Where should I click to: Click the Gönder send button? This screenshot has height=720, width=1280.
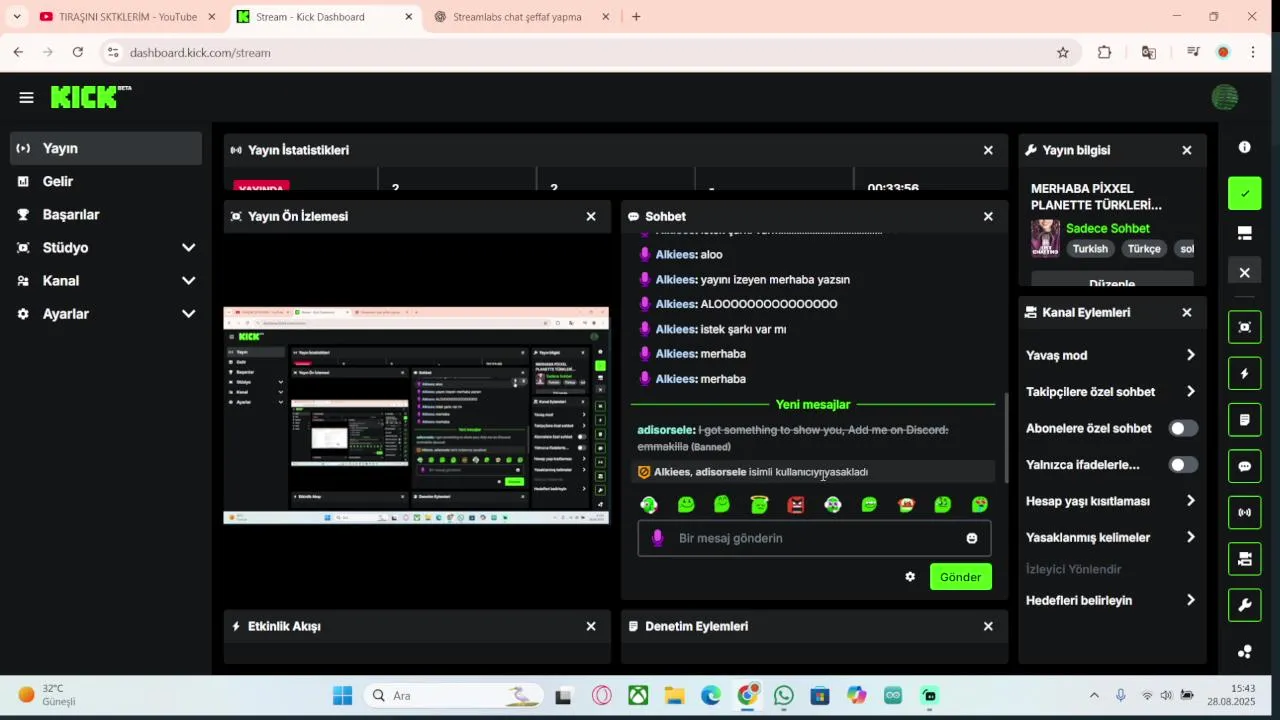tap(960, 577)
